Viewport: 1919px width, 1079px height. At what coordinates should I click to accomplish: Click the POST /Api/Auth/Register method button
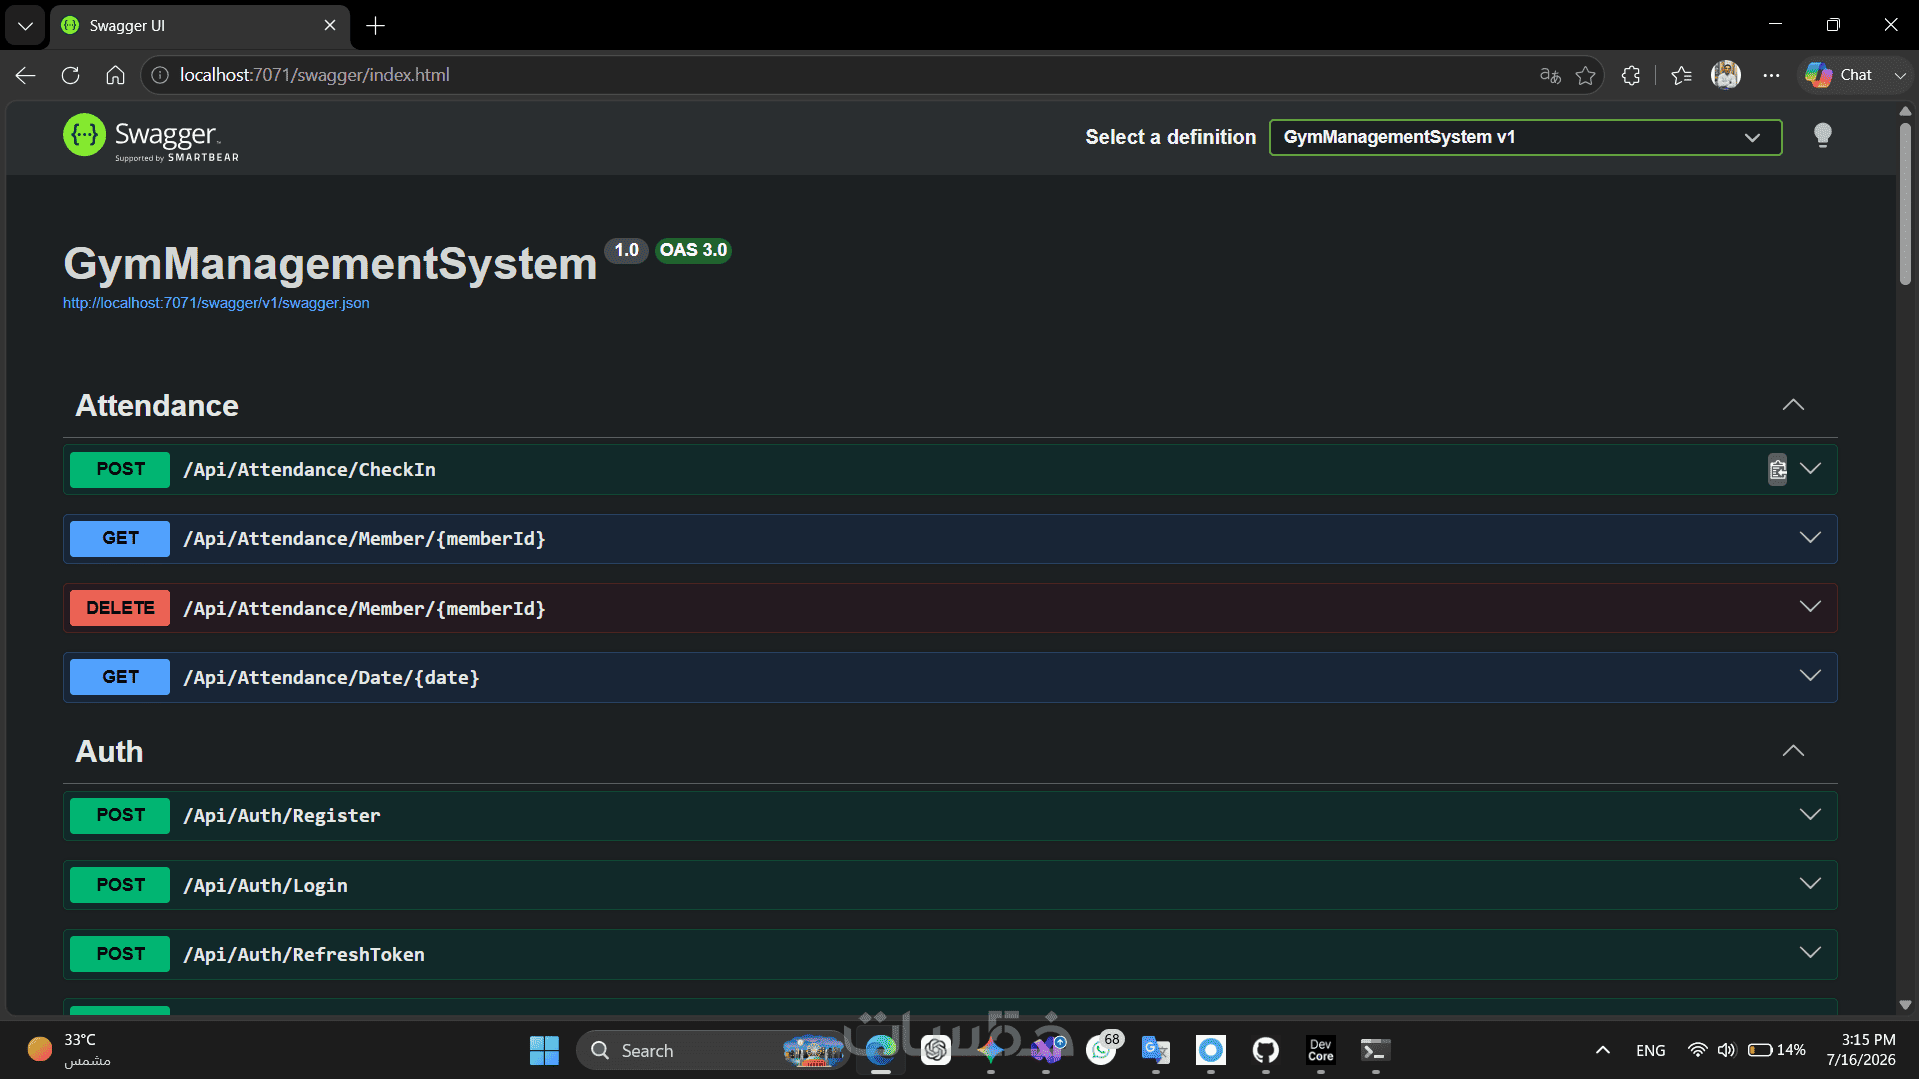(120, 815)
